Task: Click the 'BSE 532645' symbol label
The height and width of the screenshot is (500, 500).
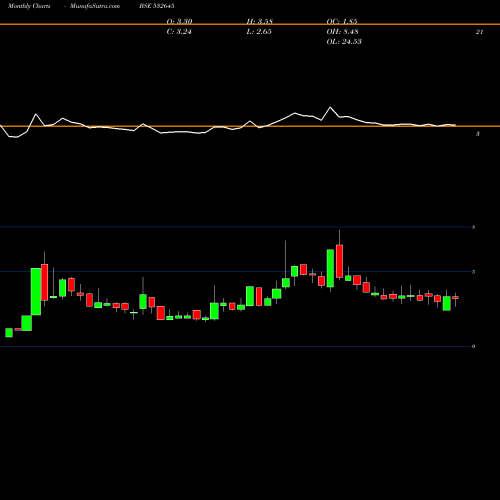Action: [x=157, y=6]
